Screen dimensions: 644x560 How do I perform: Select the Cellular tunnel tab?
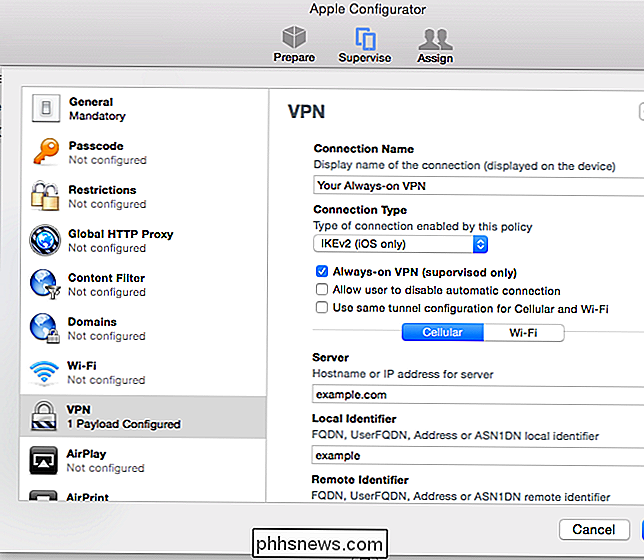click(443, 332)
